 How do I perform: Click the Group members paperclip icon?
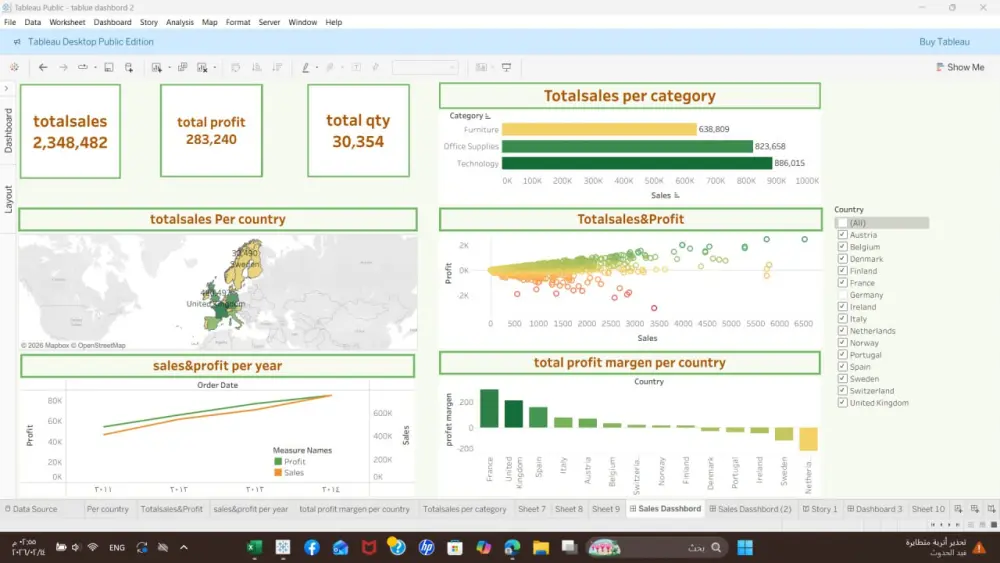click(x=330, y=67)
